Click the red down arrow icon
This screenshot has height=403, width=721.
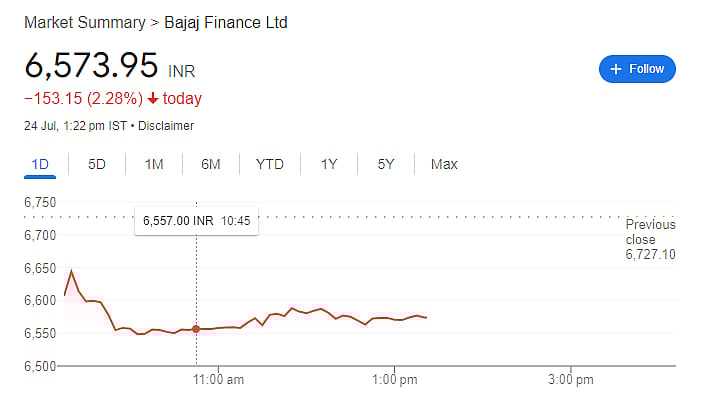[152, 98]
